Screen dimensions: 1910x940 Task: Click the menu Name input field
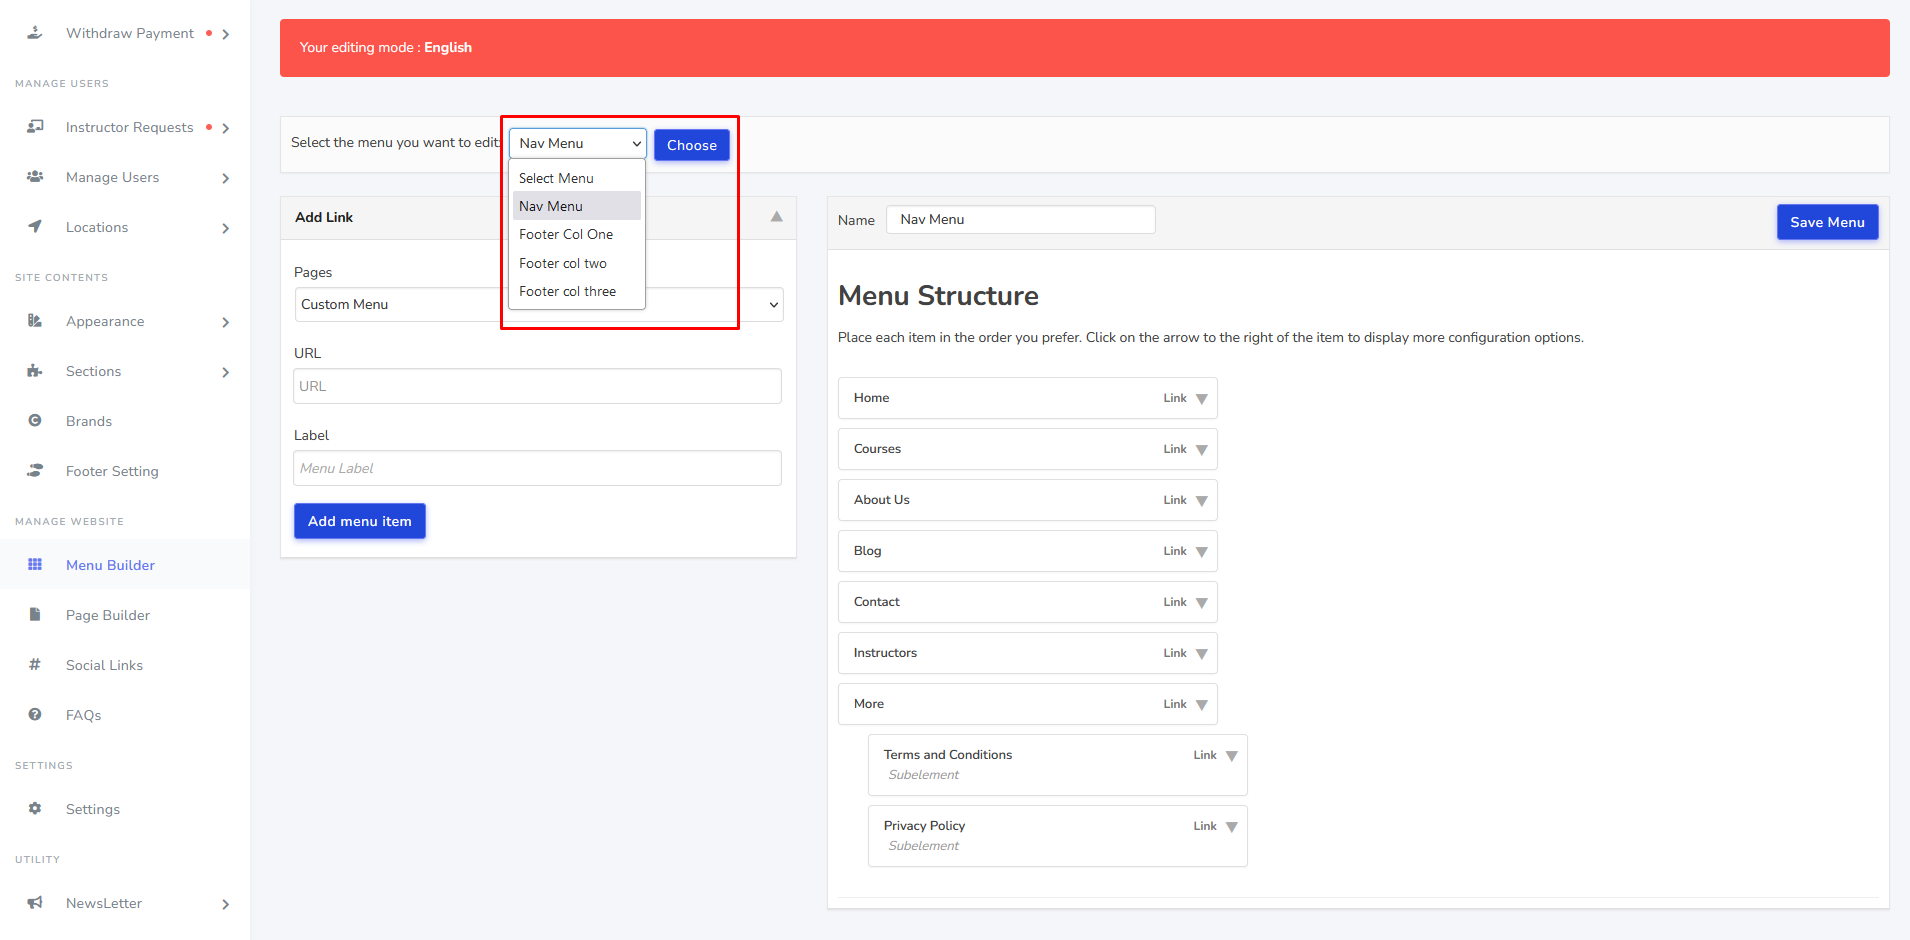(x=1021, y=220)
